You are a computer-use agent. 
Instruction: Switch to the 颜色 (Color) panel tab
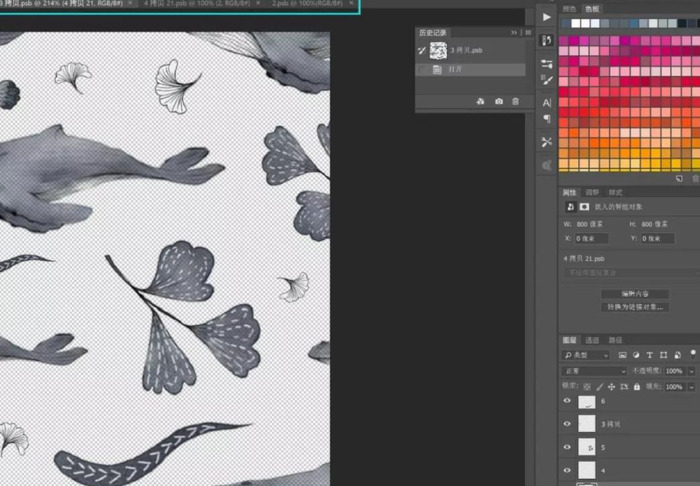click(x=569, y=8)
